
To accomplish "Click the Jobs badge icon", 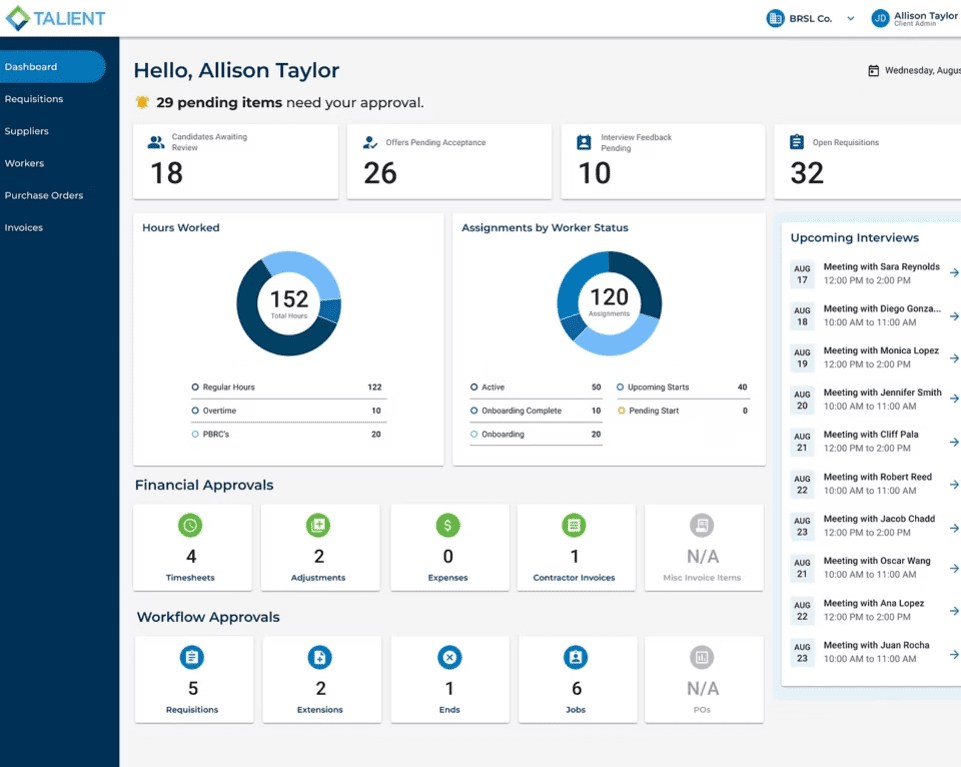I will 575,657.
